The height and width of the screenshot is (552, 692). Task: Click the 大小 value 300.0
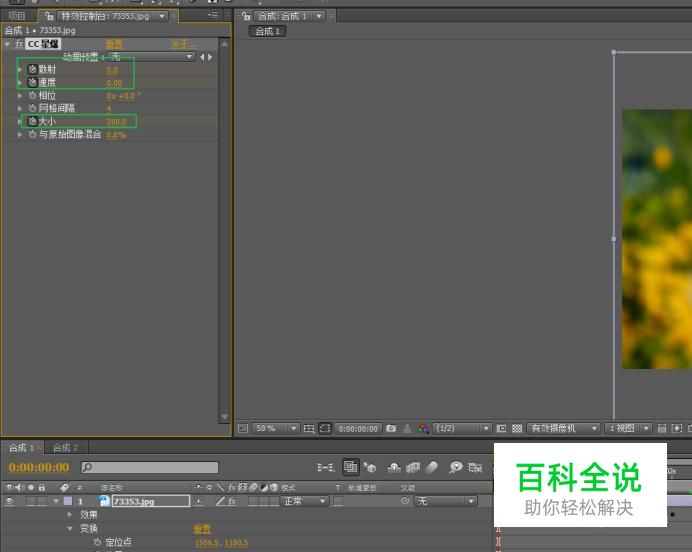pos(116,121)
